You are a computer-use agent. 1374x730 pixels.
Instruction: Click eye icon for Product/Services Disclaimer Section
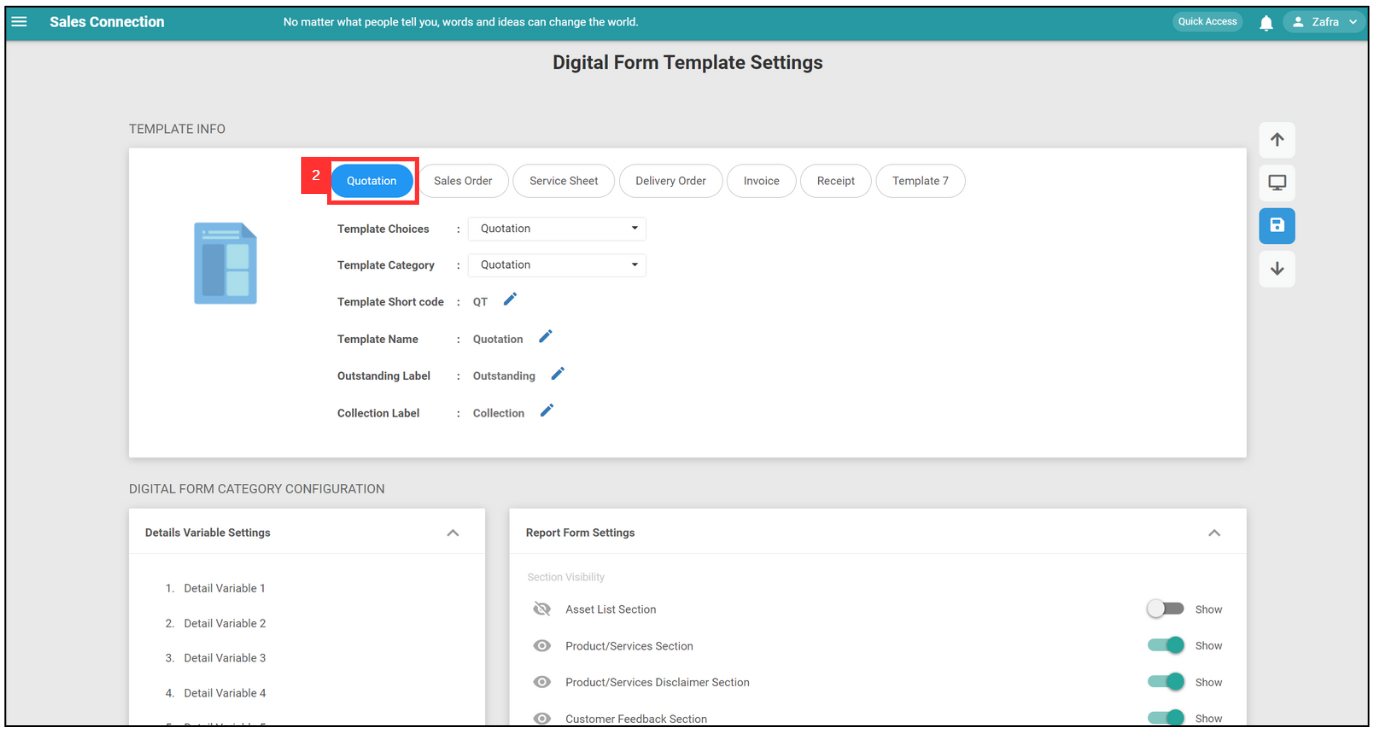[542, 682]
